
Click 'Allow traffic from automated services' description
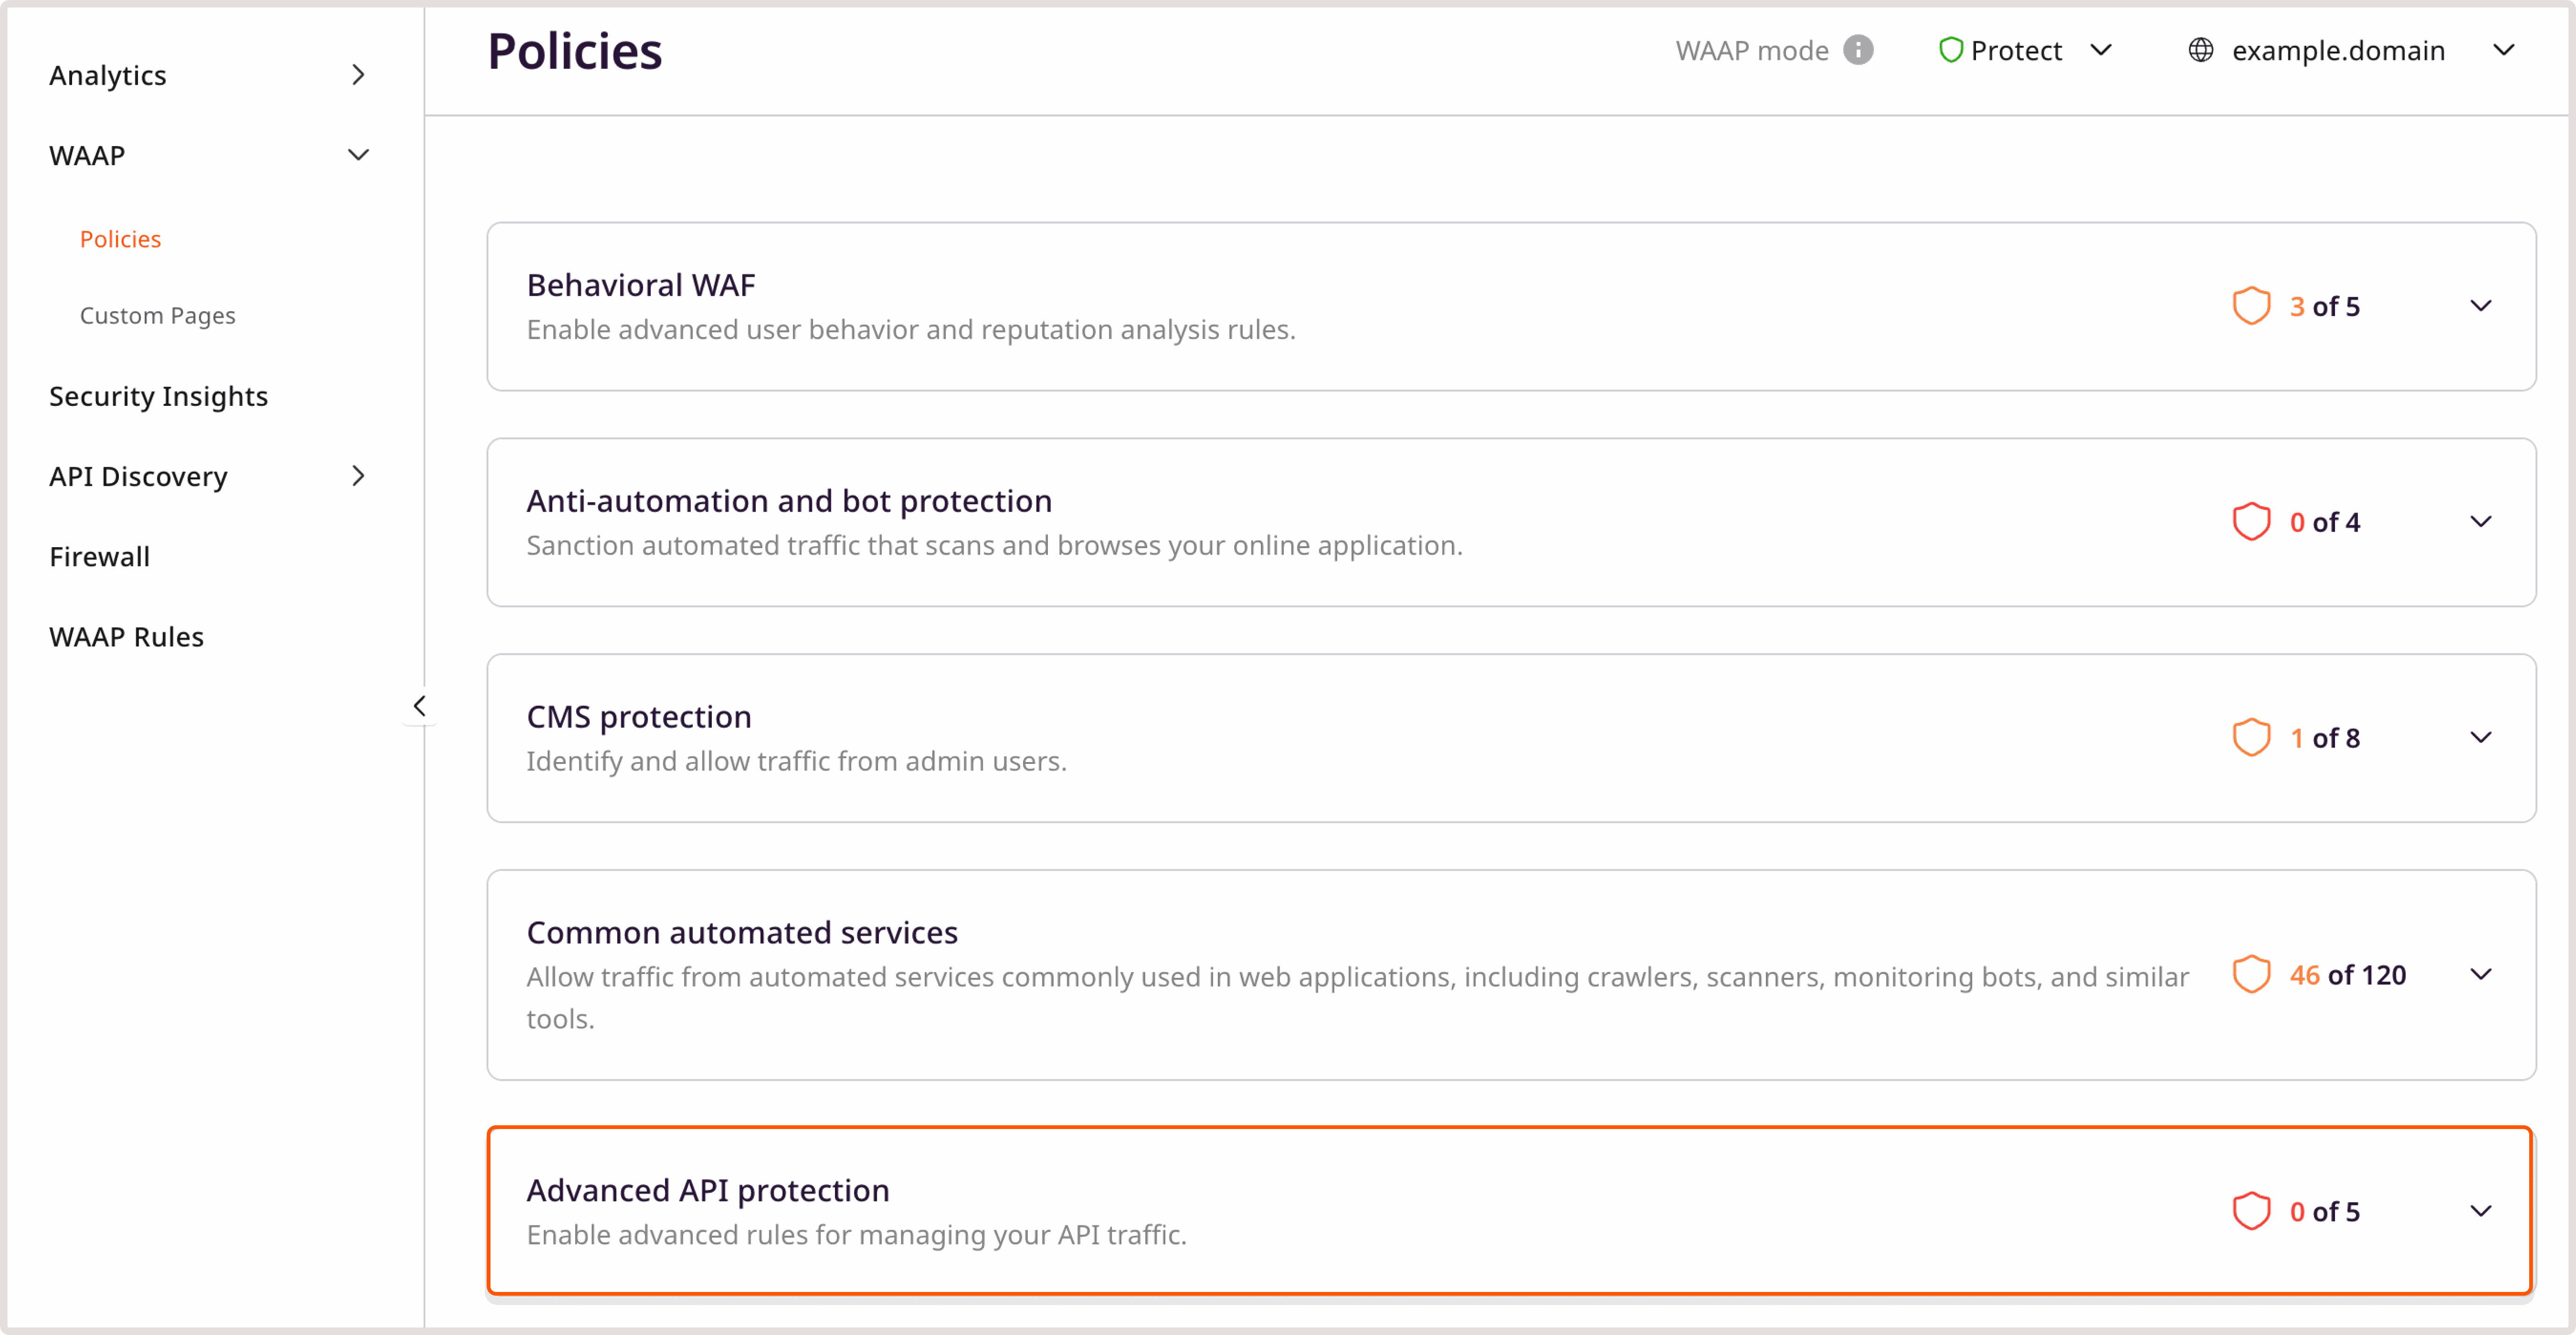click(x=1358, y=998)
